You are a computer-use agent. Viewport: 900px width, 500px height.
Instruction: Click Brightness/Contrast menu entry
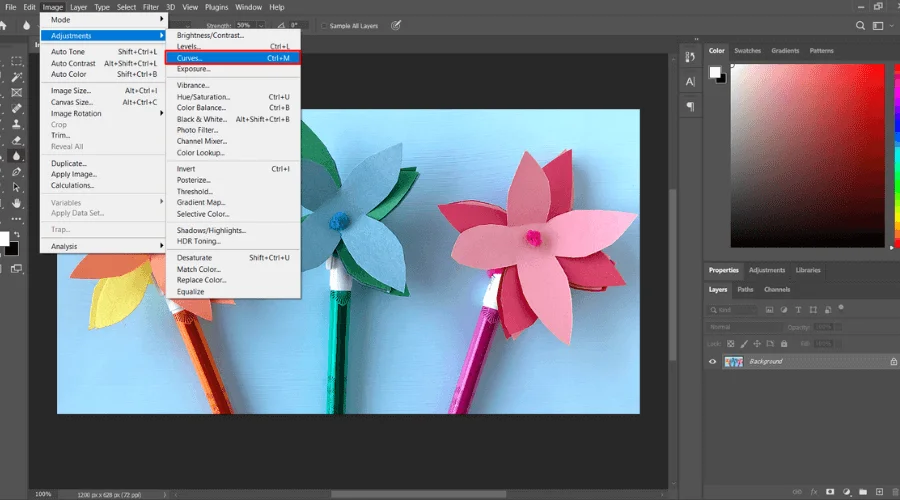[x=233, y=36]
